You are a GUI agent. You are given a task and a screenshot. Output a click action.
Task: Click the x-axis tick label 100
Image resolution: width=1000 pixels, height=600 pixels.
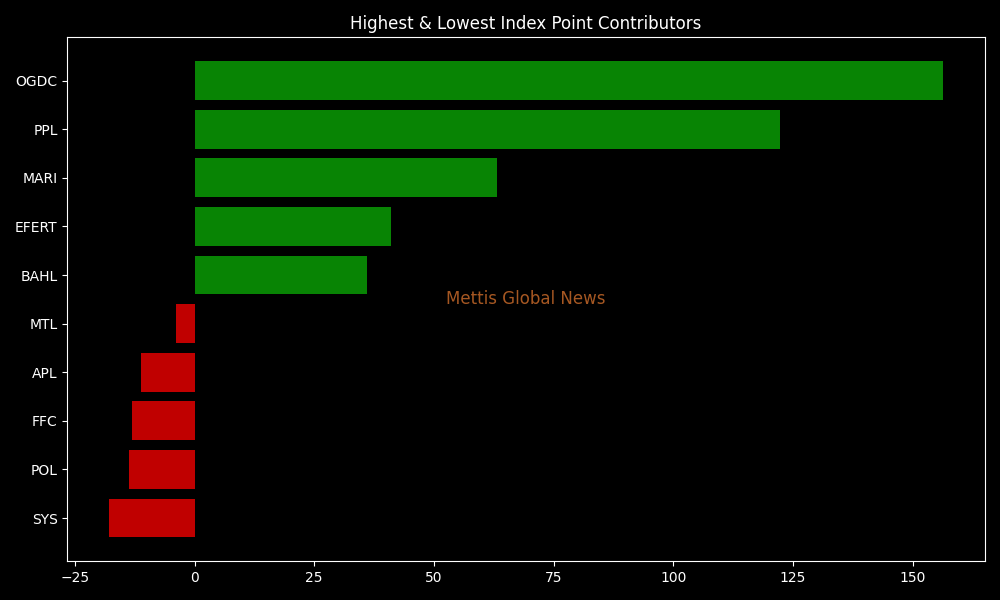click(673, 577)
